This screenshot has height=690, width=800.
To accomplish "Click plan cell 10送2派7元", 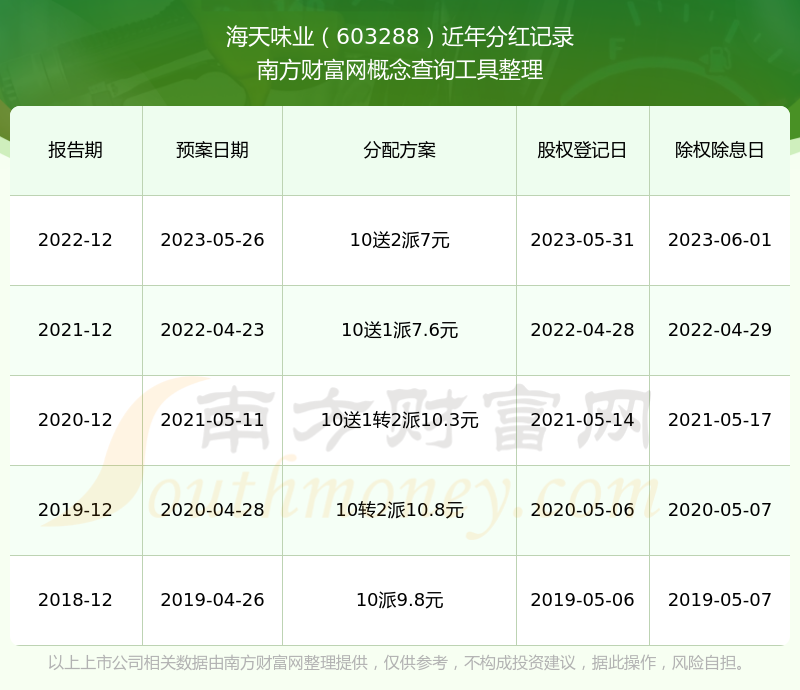I will [399, 240].
